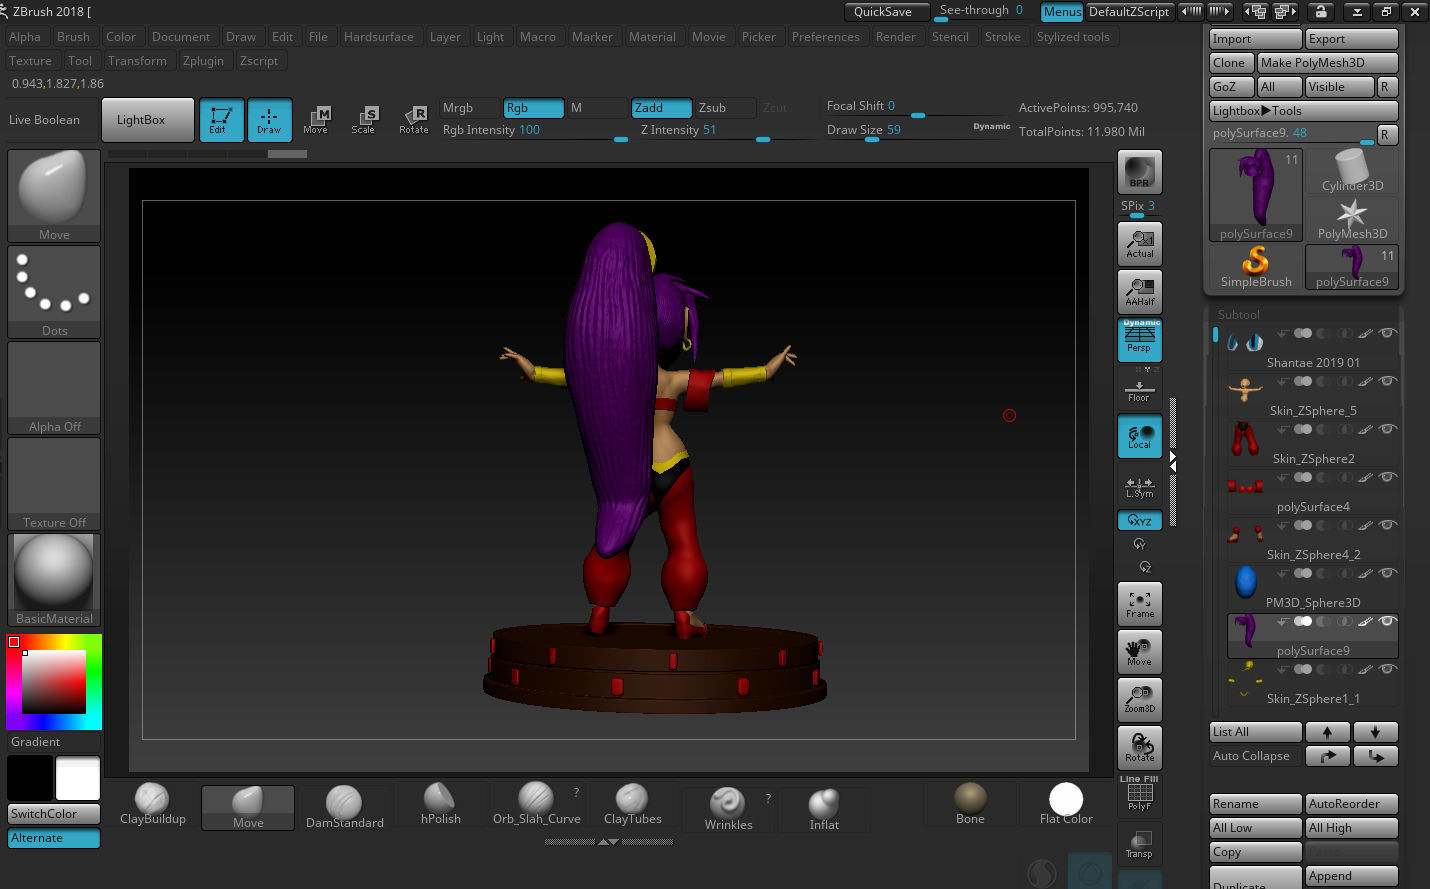Click the AutoReorder button
Image resolution: width=1430 pixels, height=889 pixels.
click(x=1352, y=804)
